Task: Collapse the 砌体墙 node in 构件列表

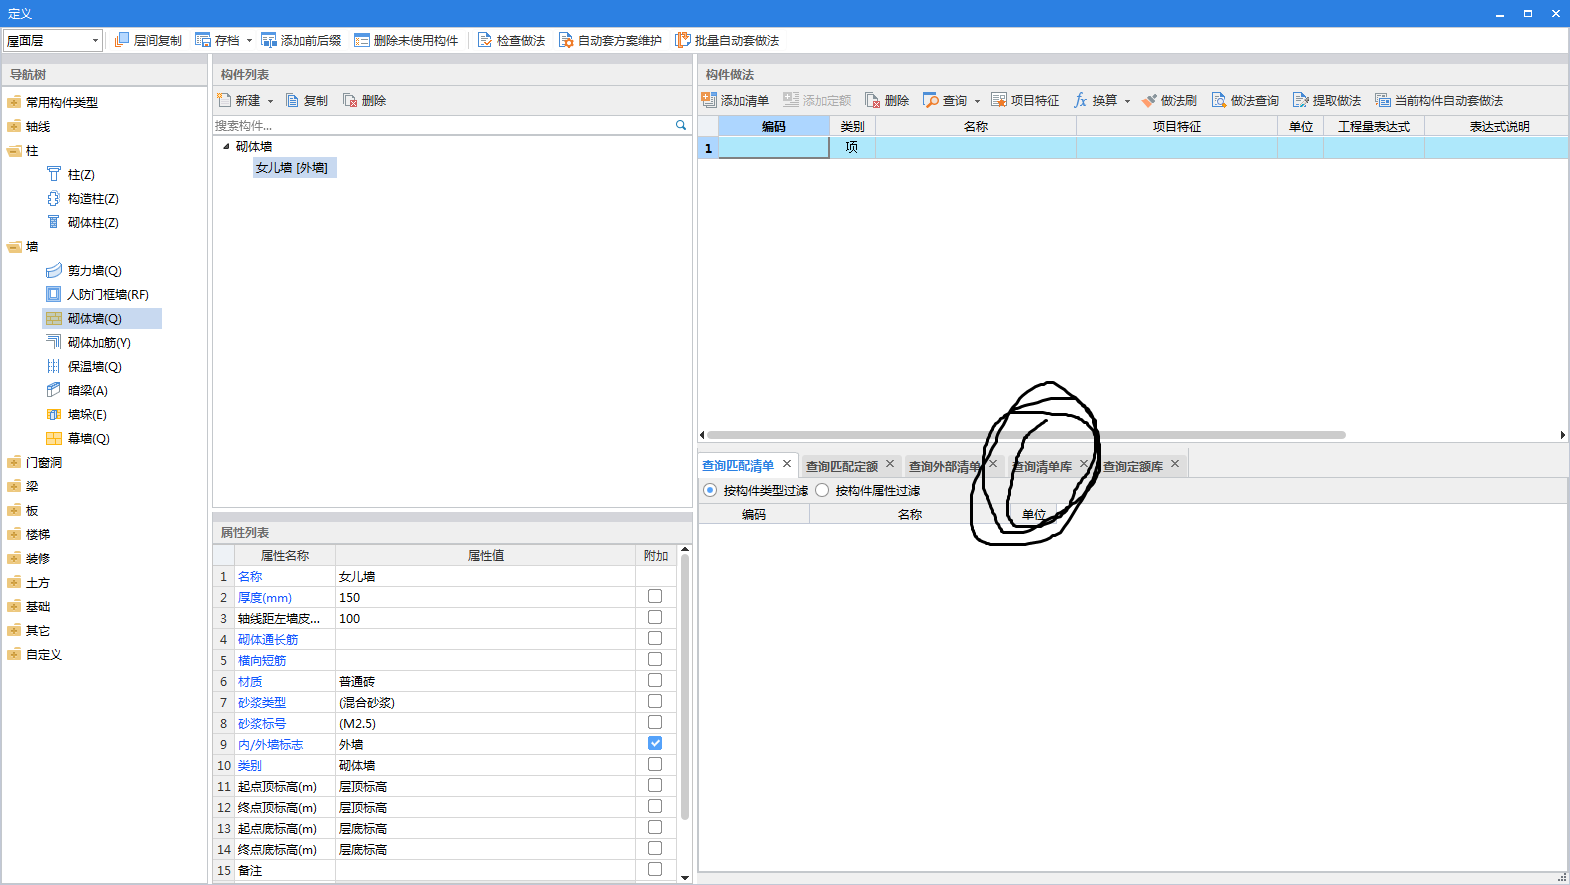Action: pos(226,146)
